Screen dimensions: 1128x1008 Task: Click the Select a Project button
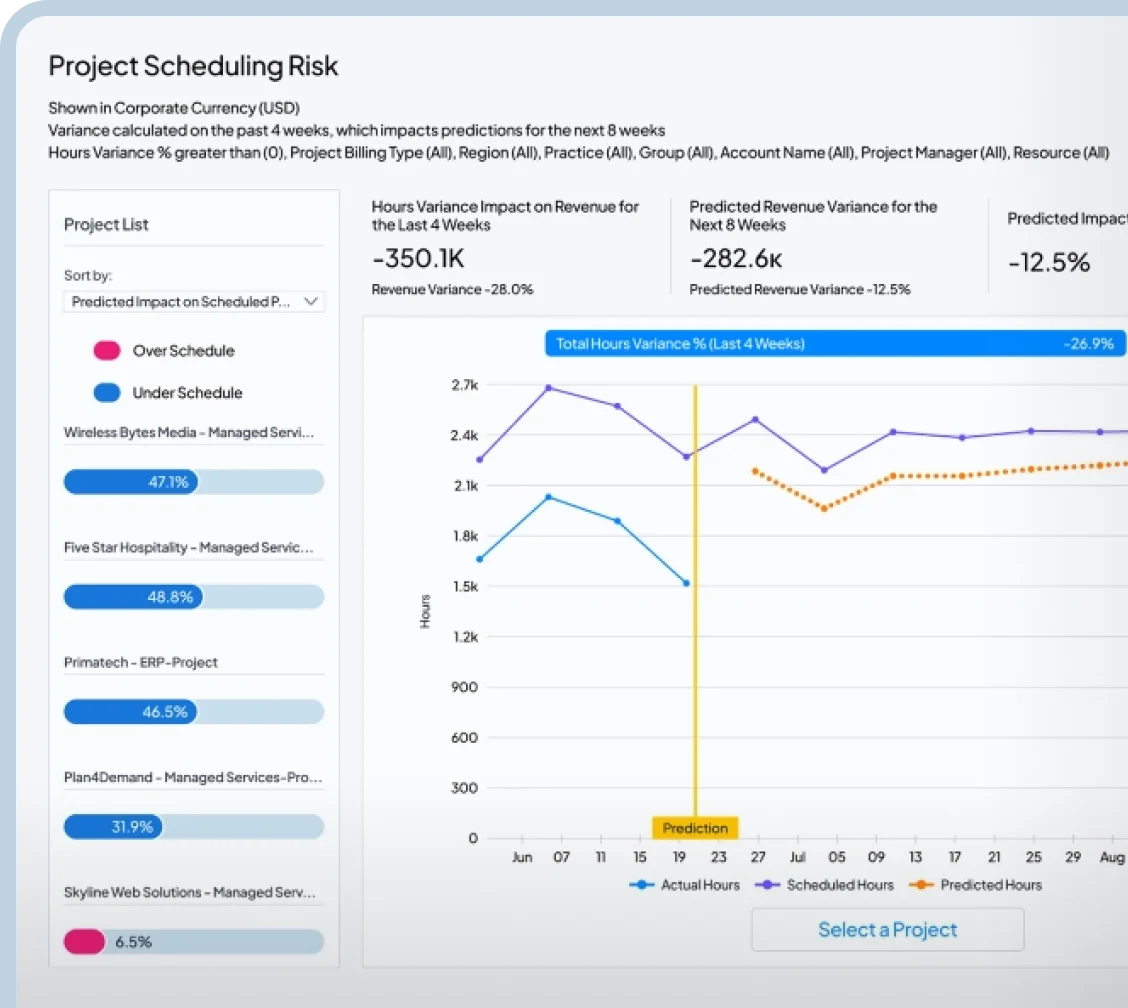click(887, 930)
